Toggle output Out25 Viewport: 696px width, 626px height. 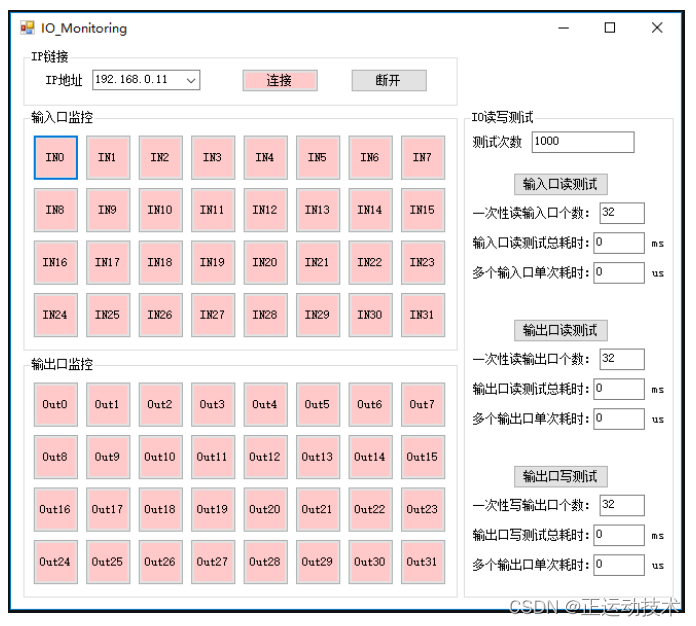tap(108, 562)
